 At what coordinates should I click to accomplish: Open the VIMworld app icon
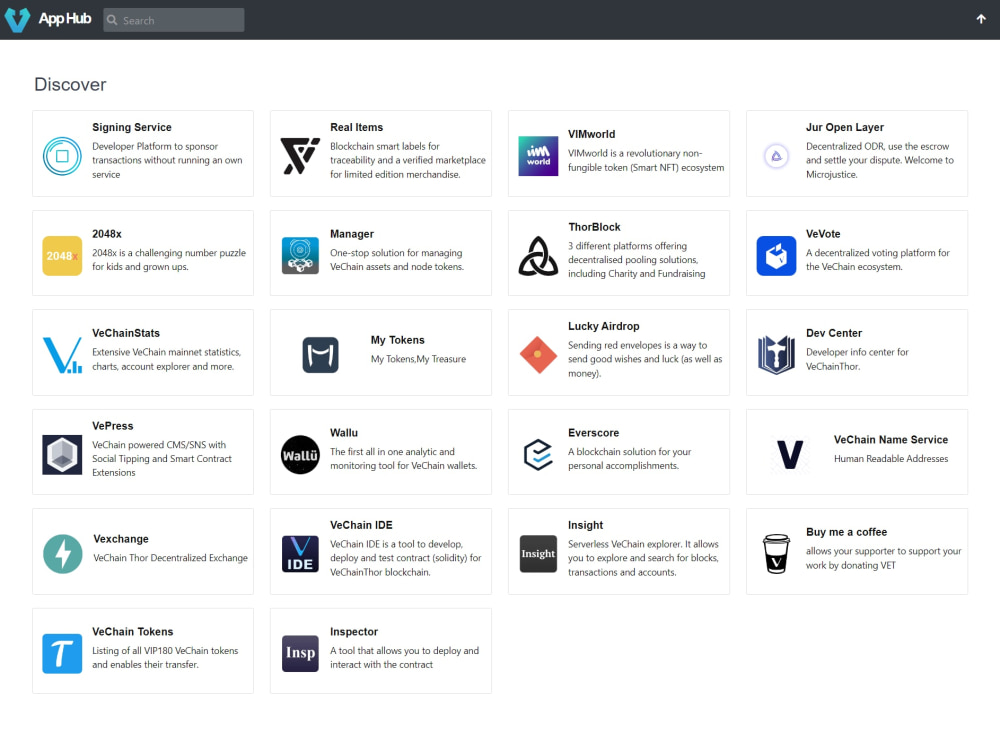pos(538,156)
